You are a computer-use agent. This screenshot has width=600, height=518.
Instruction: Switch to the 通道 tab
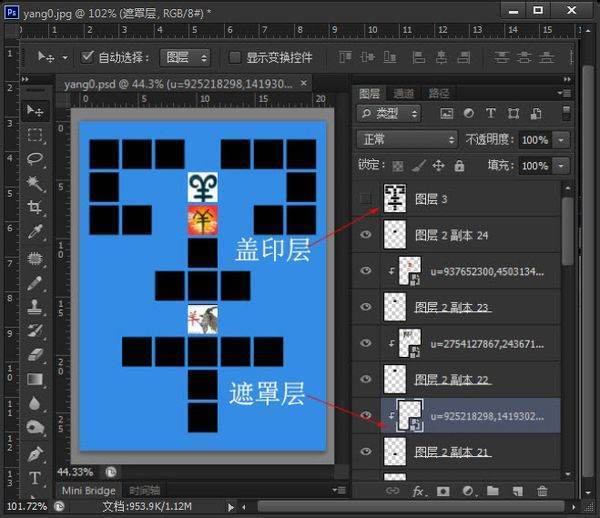[404, 92]
